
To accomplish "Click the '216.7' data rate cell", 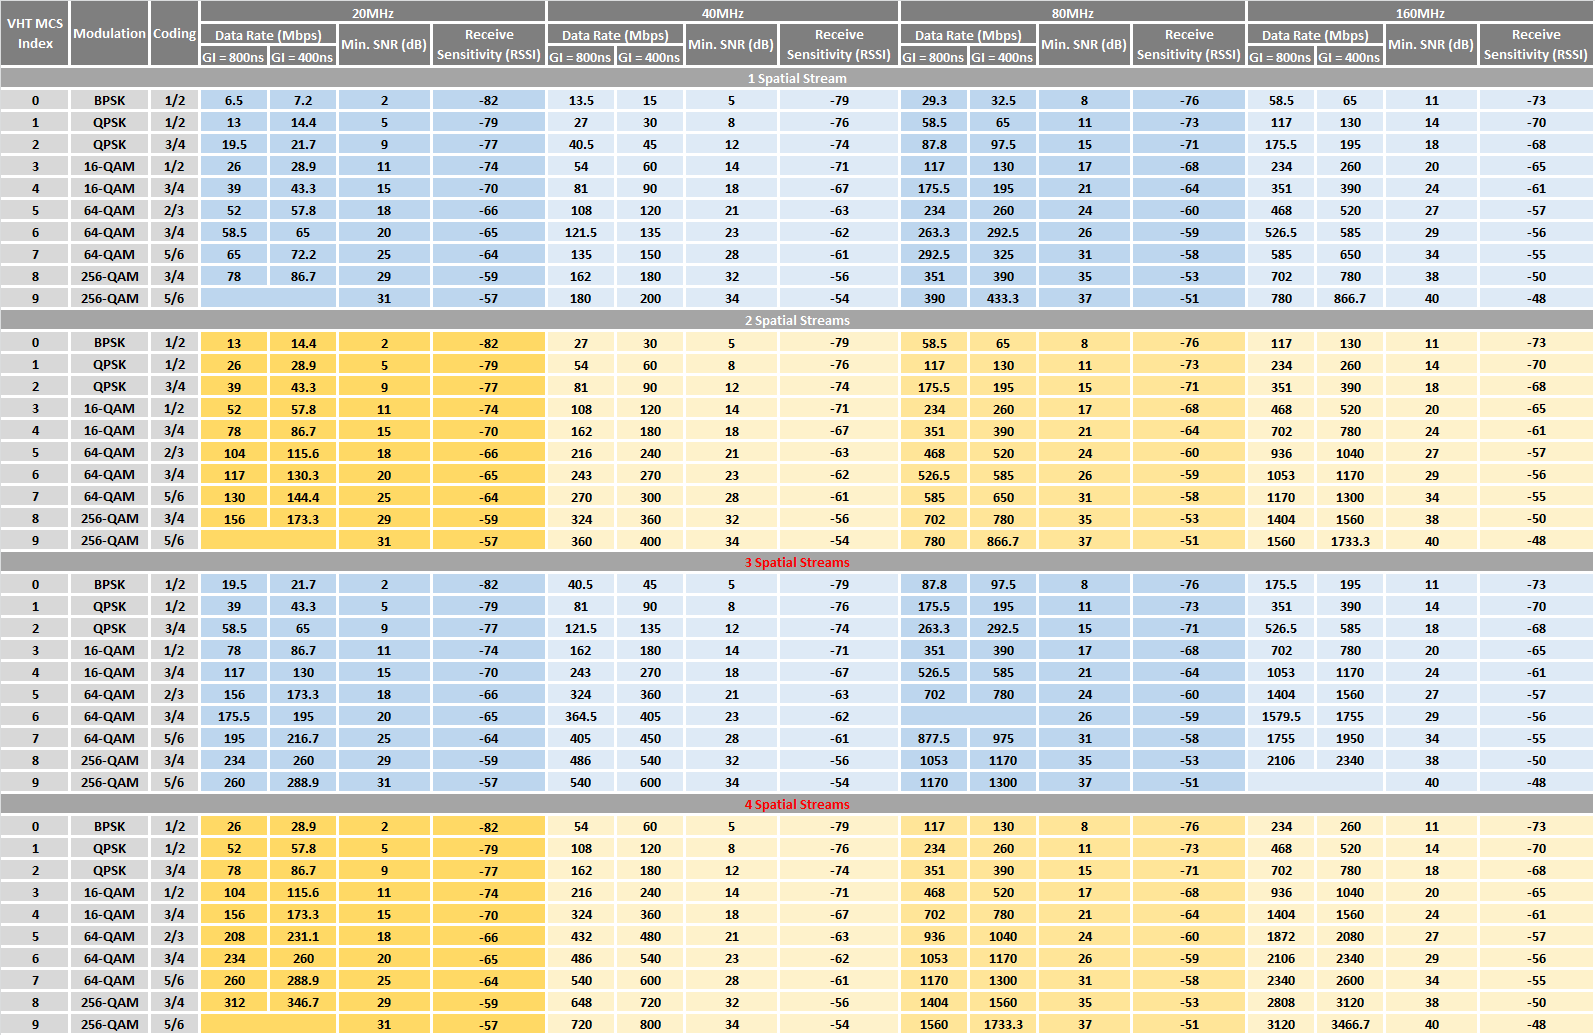I will 303,739.
